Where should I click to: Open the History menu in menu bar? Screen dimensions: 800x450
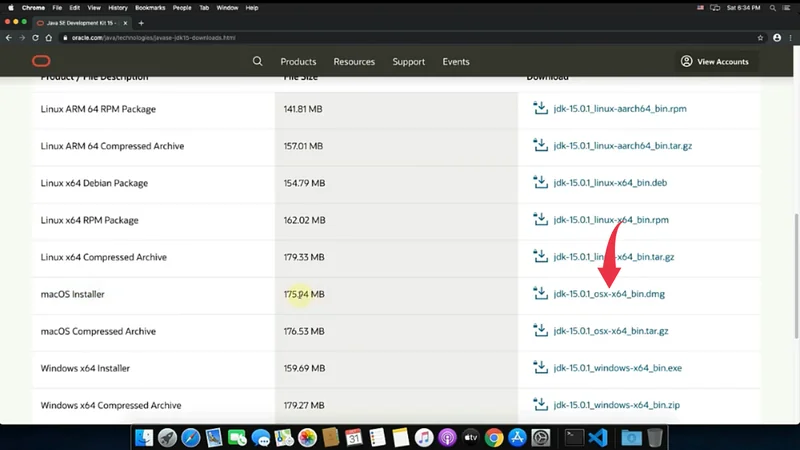pyautogui.click(x=117, y=7)
